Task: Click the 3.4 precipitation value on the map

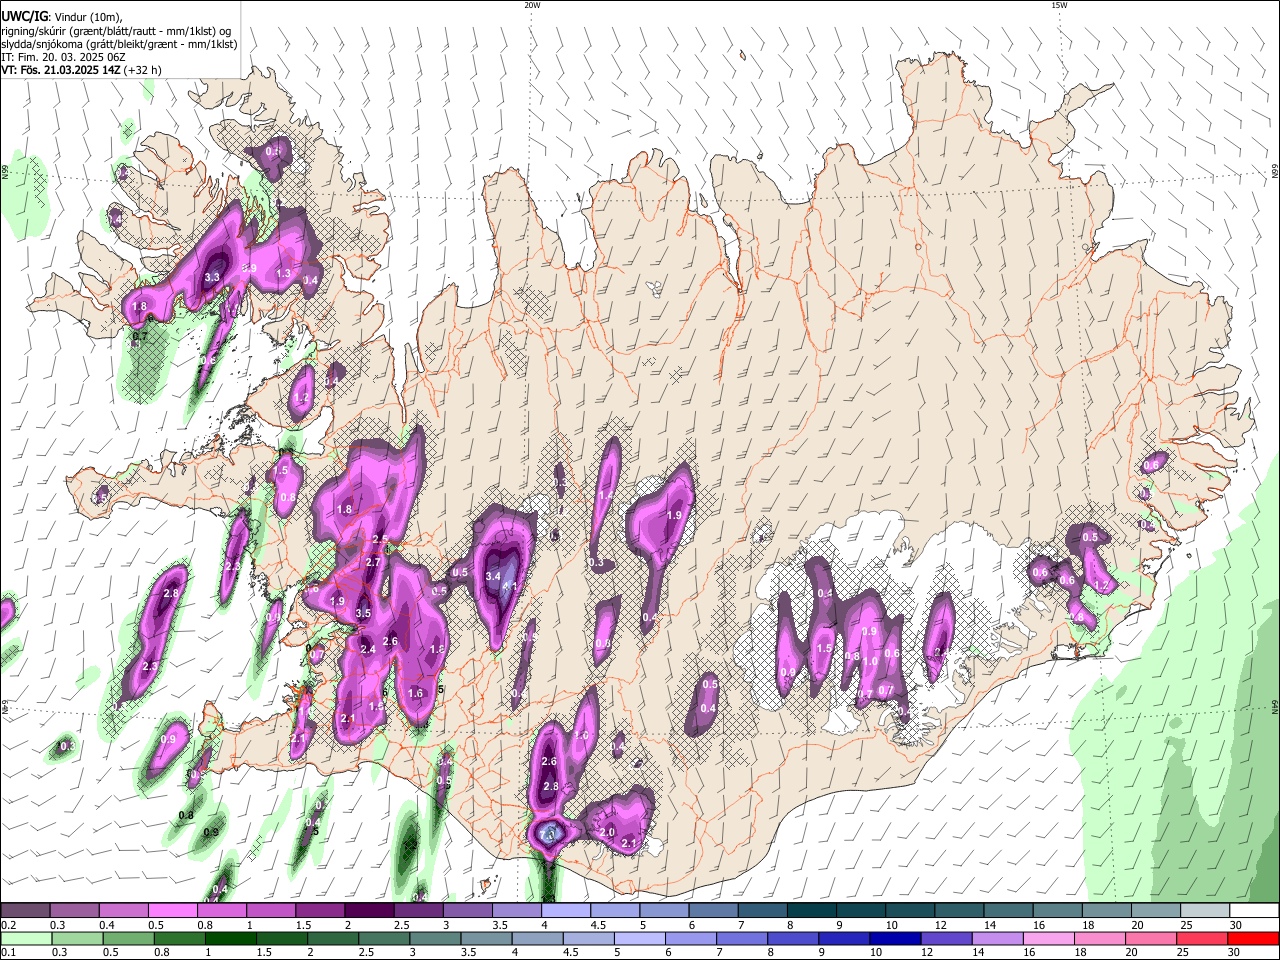Action: click(x=493, y=577)
